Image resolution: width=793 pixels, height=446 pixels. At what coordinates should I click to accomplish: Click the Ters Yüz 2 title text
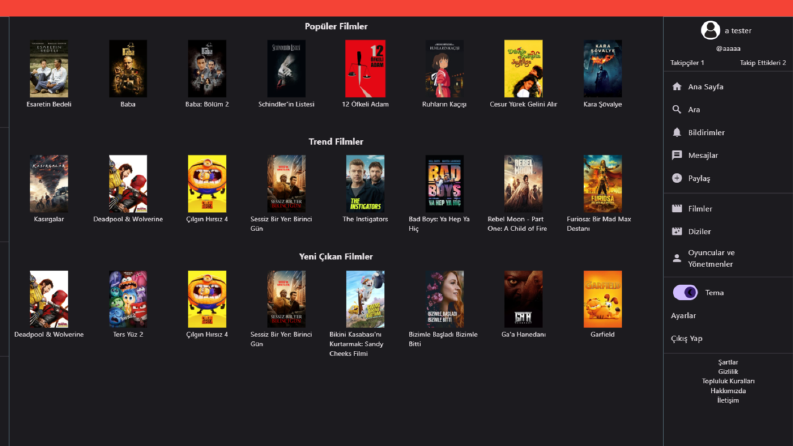[x=128, y=334]
